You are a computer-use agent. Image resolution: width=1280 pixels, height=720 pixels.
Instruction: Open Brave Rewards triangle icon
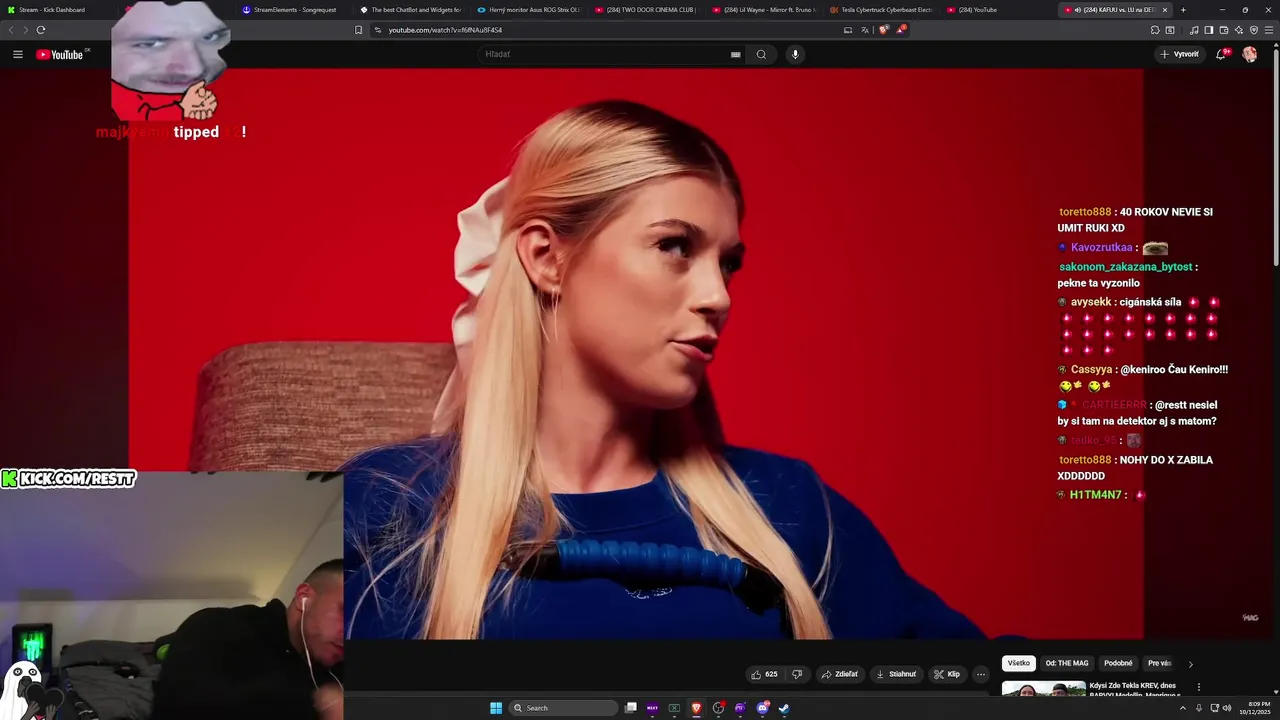pyautogui.click(x=901, y=30)
